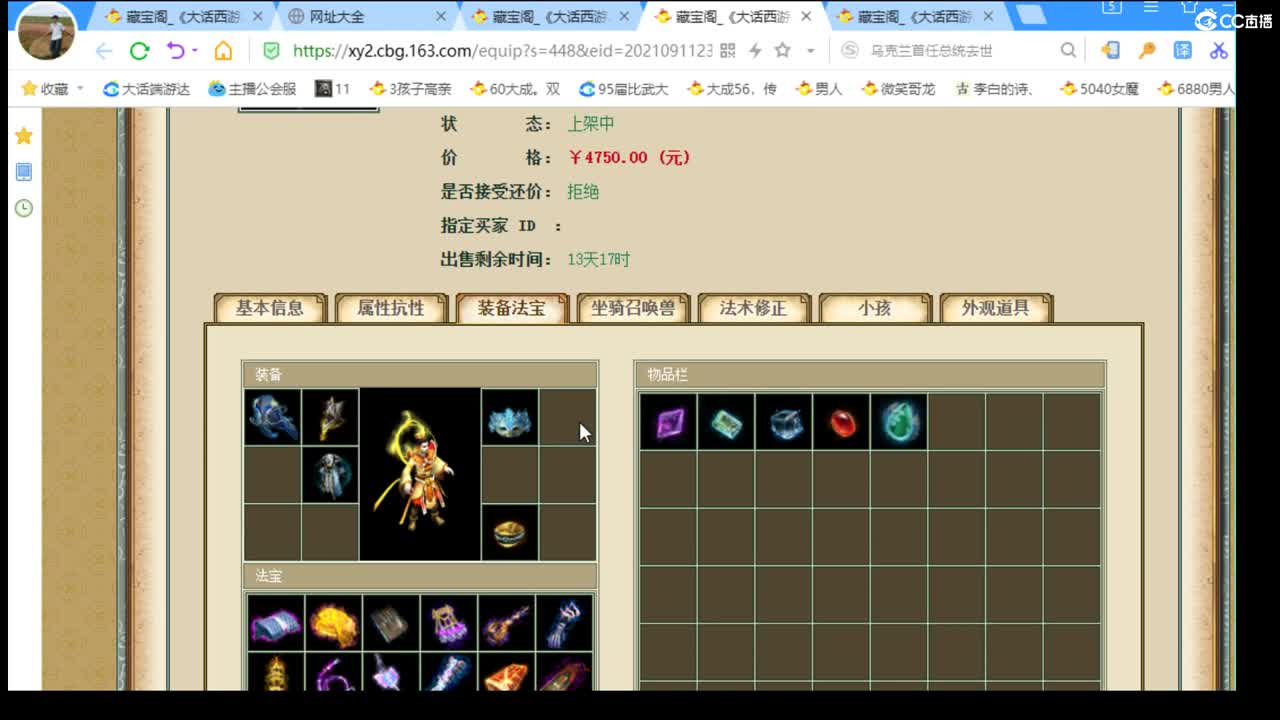
Task: Open the 坐骑召唤兽 tab
Action: coord(633,308)
